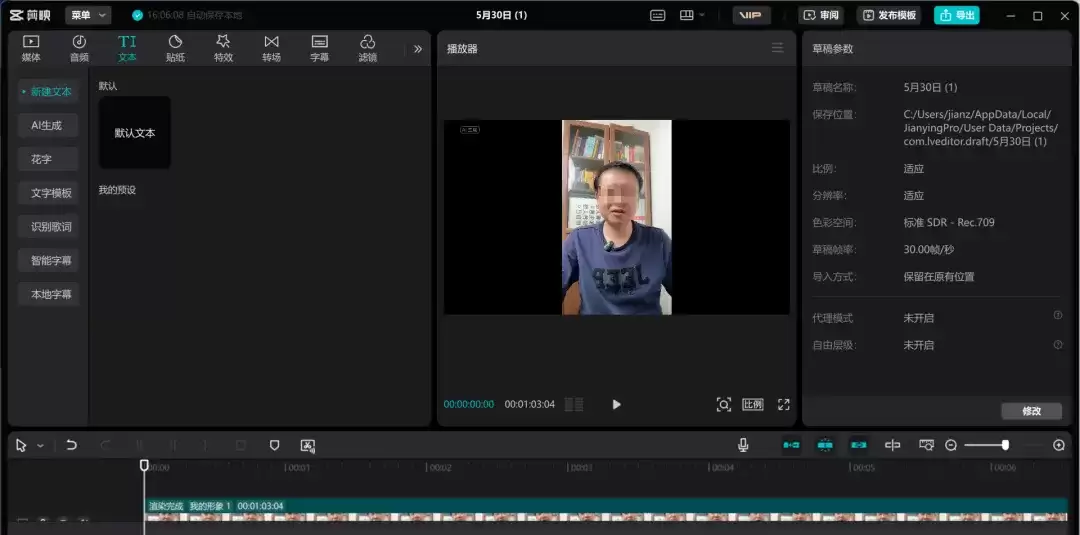Toggle auto snapping in timeline toolbar
The image size is (1080, 535).
pyautogui.click(x=825, y=445)
